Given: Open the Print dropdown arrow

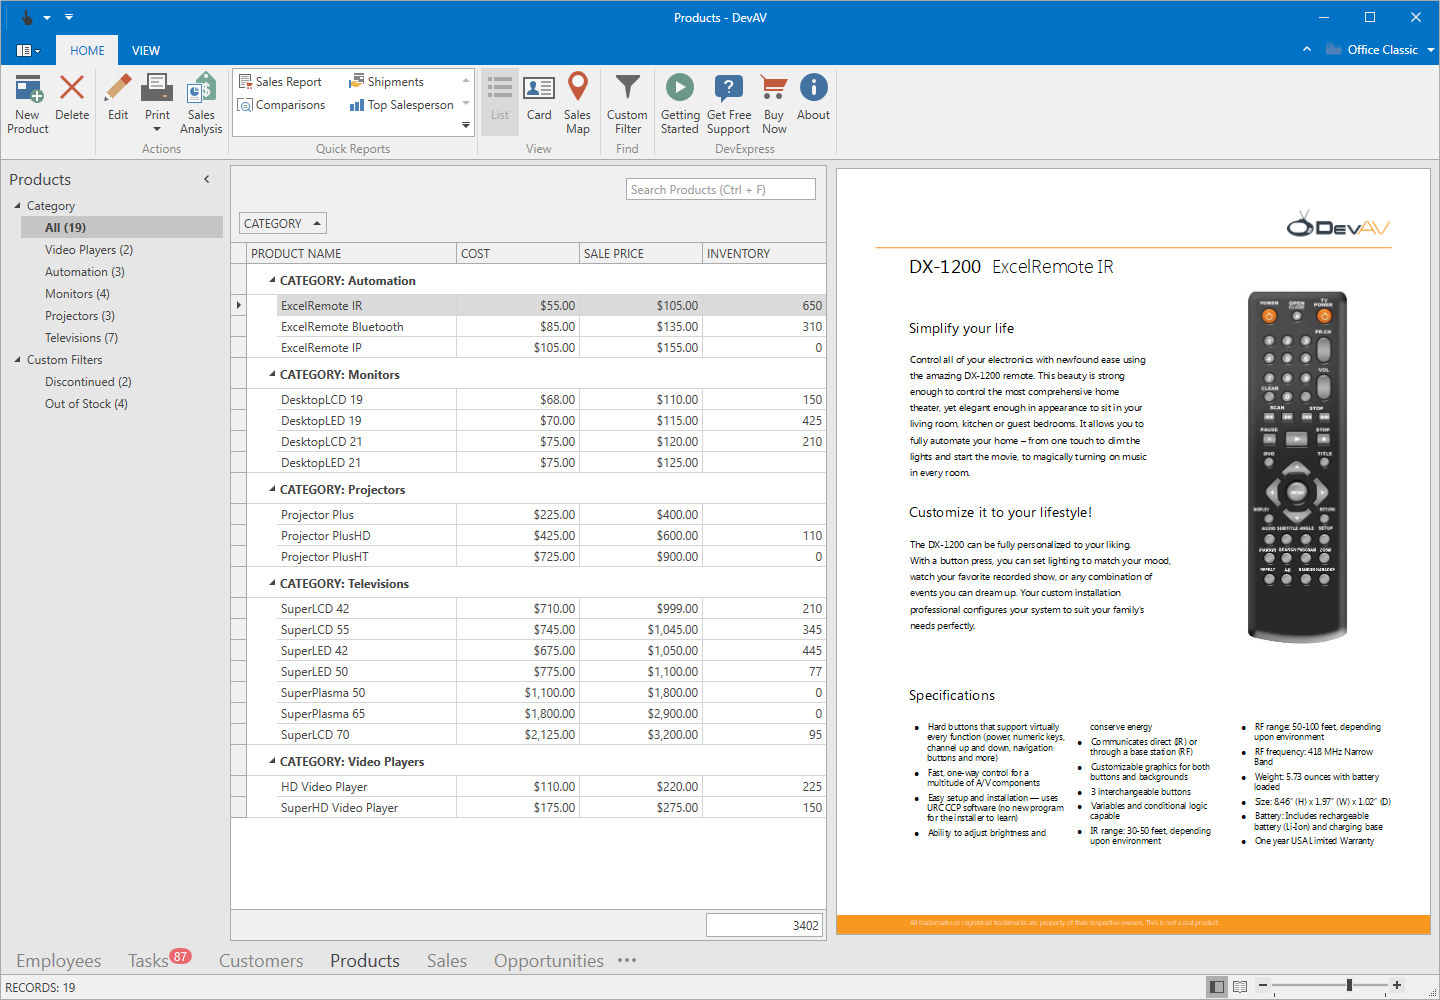Looking at the screenshot, I should (x=157, y=129).
